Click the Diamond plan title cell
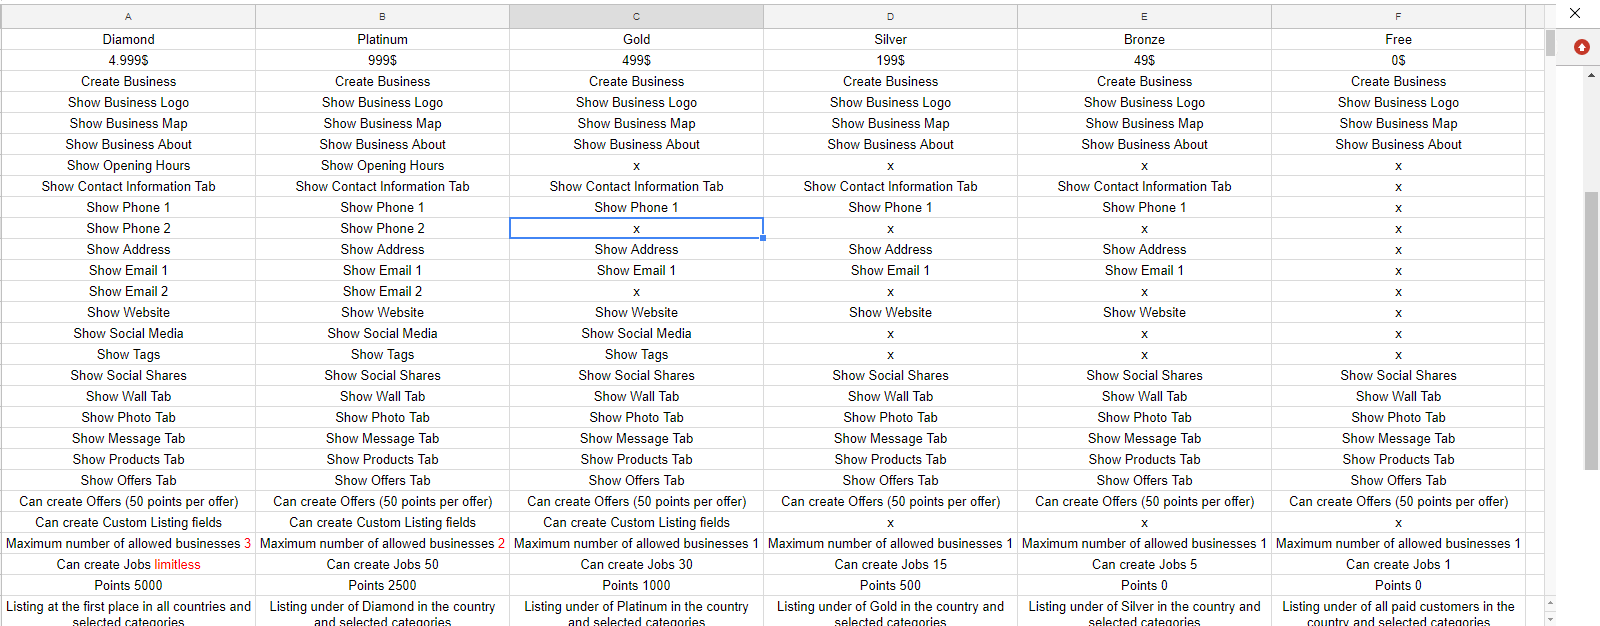Screen dimensions: 1600x626 pyautogui.click(x=128, y=39)
